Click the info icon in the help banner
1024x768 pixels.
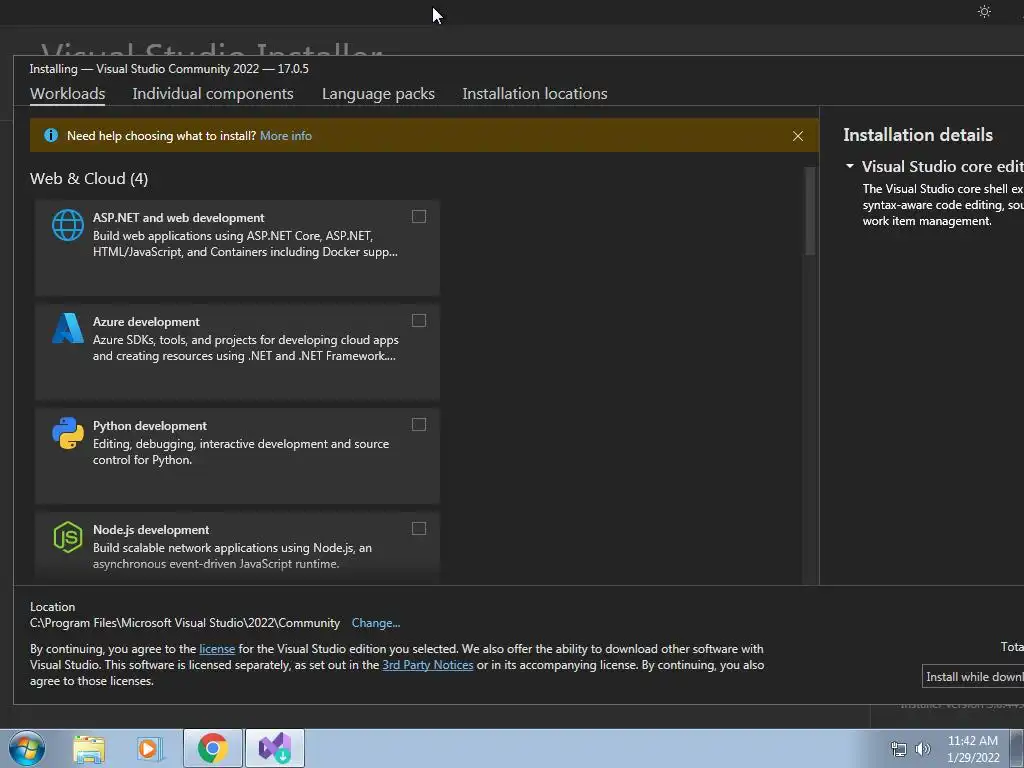[x=50, y=135]
